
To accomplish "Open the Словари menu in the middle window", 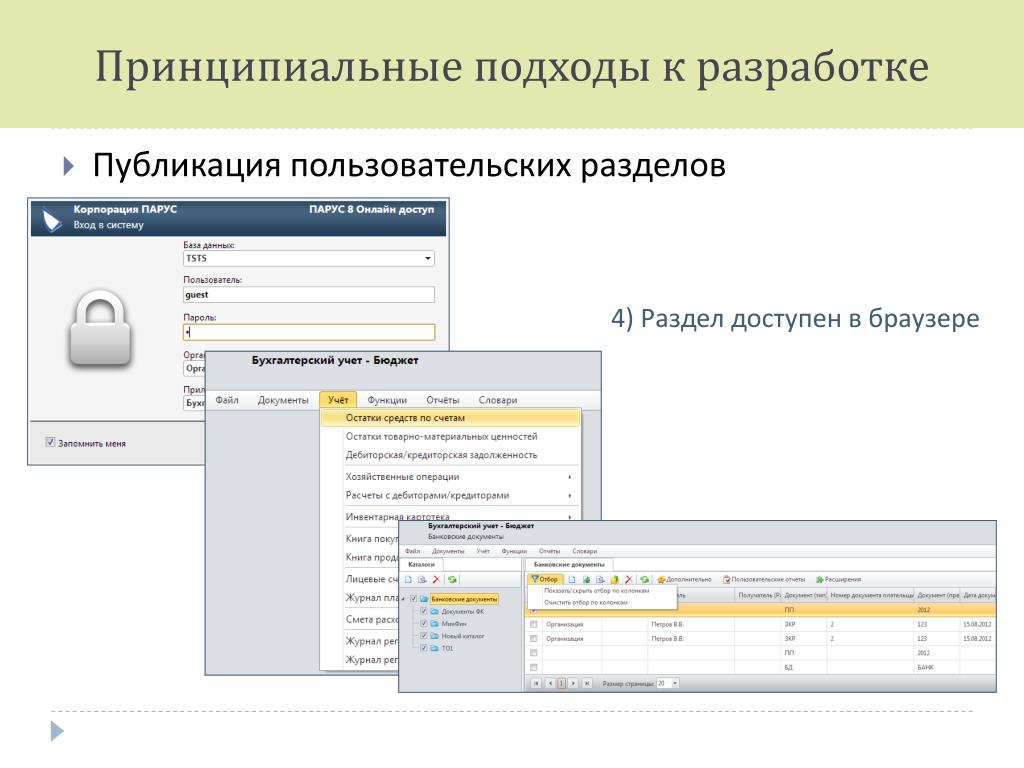I will [498, 400].
